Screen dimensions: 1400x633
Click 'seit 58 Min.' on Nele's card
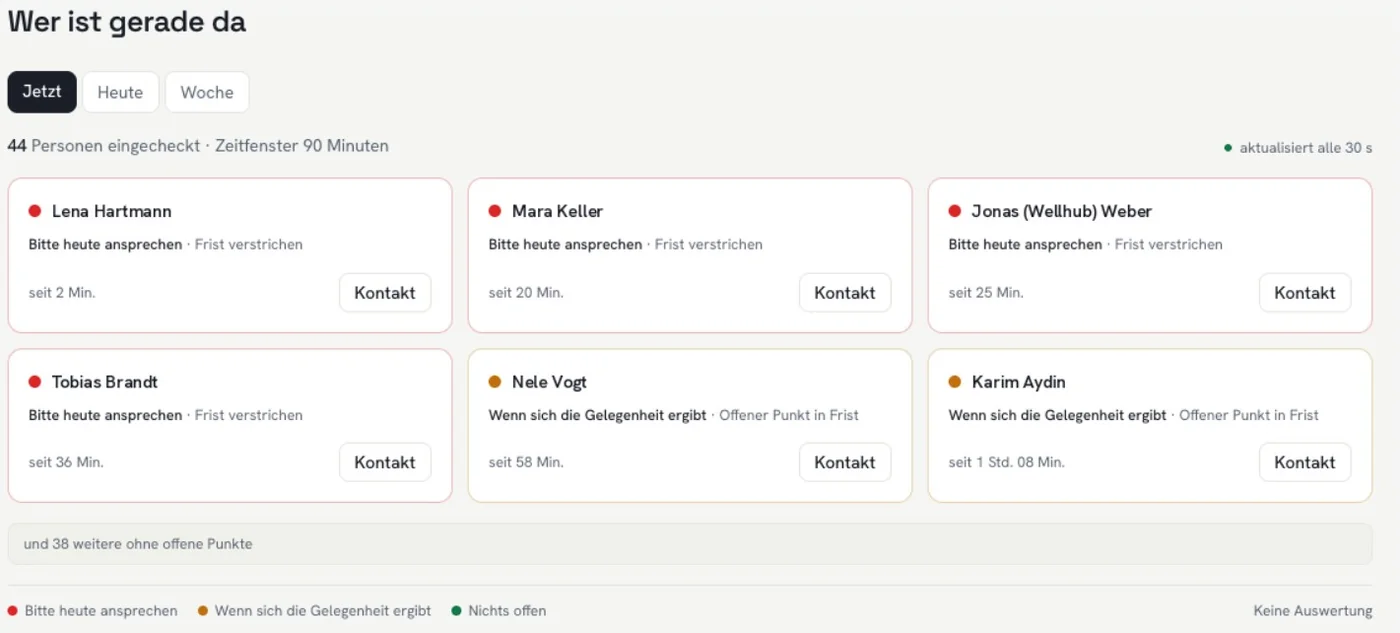tap(526, 463)
